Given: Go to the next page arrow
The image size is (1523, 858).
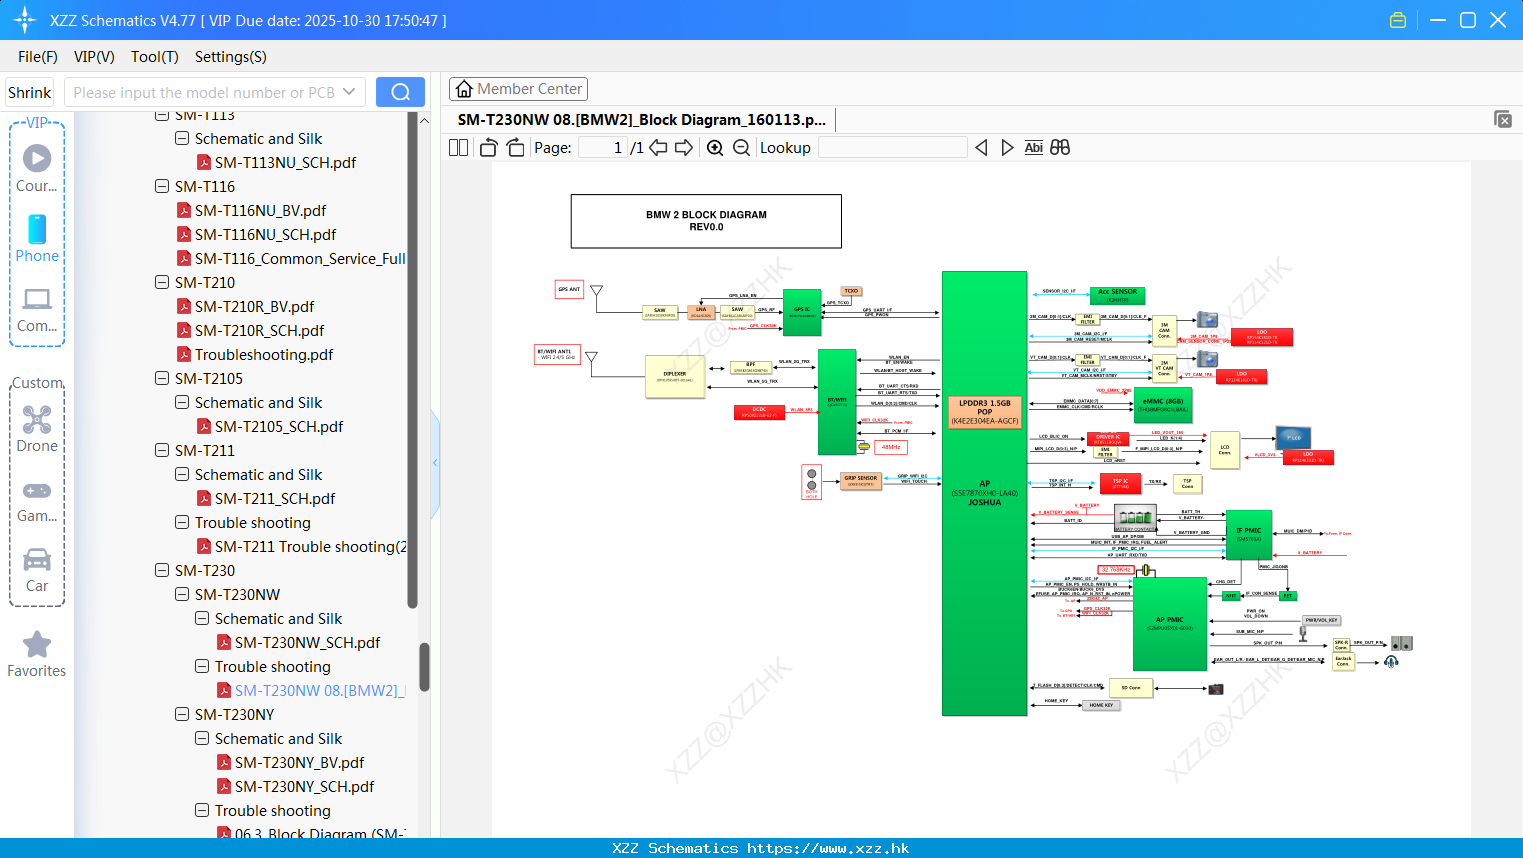Looking at the screenshot, I should point(684,147).
